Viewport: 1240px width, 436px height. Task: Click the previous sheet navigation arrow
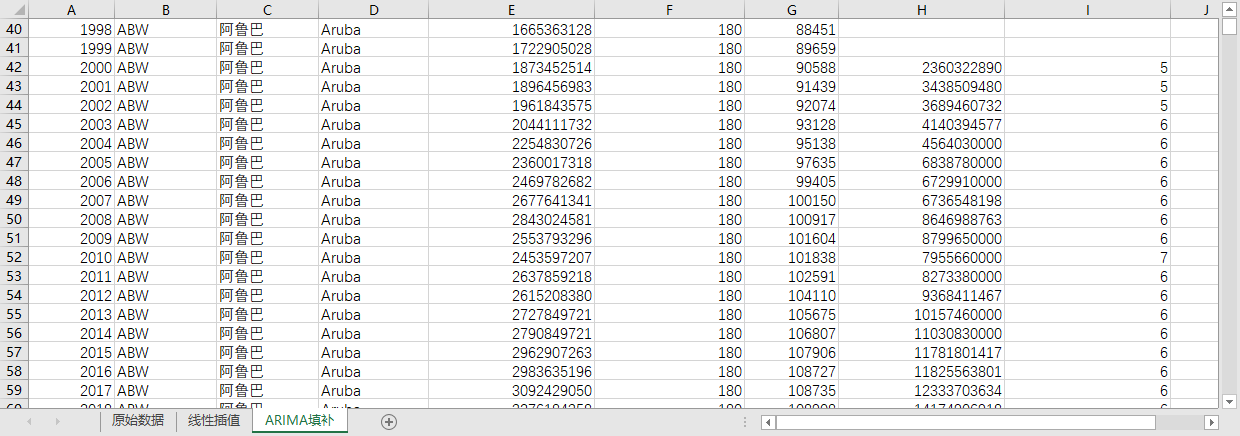coord(29,422)
